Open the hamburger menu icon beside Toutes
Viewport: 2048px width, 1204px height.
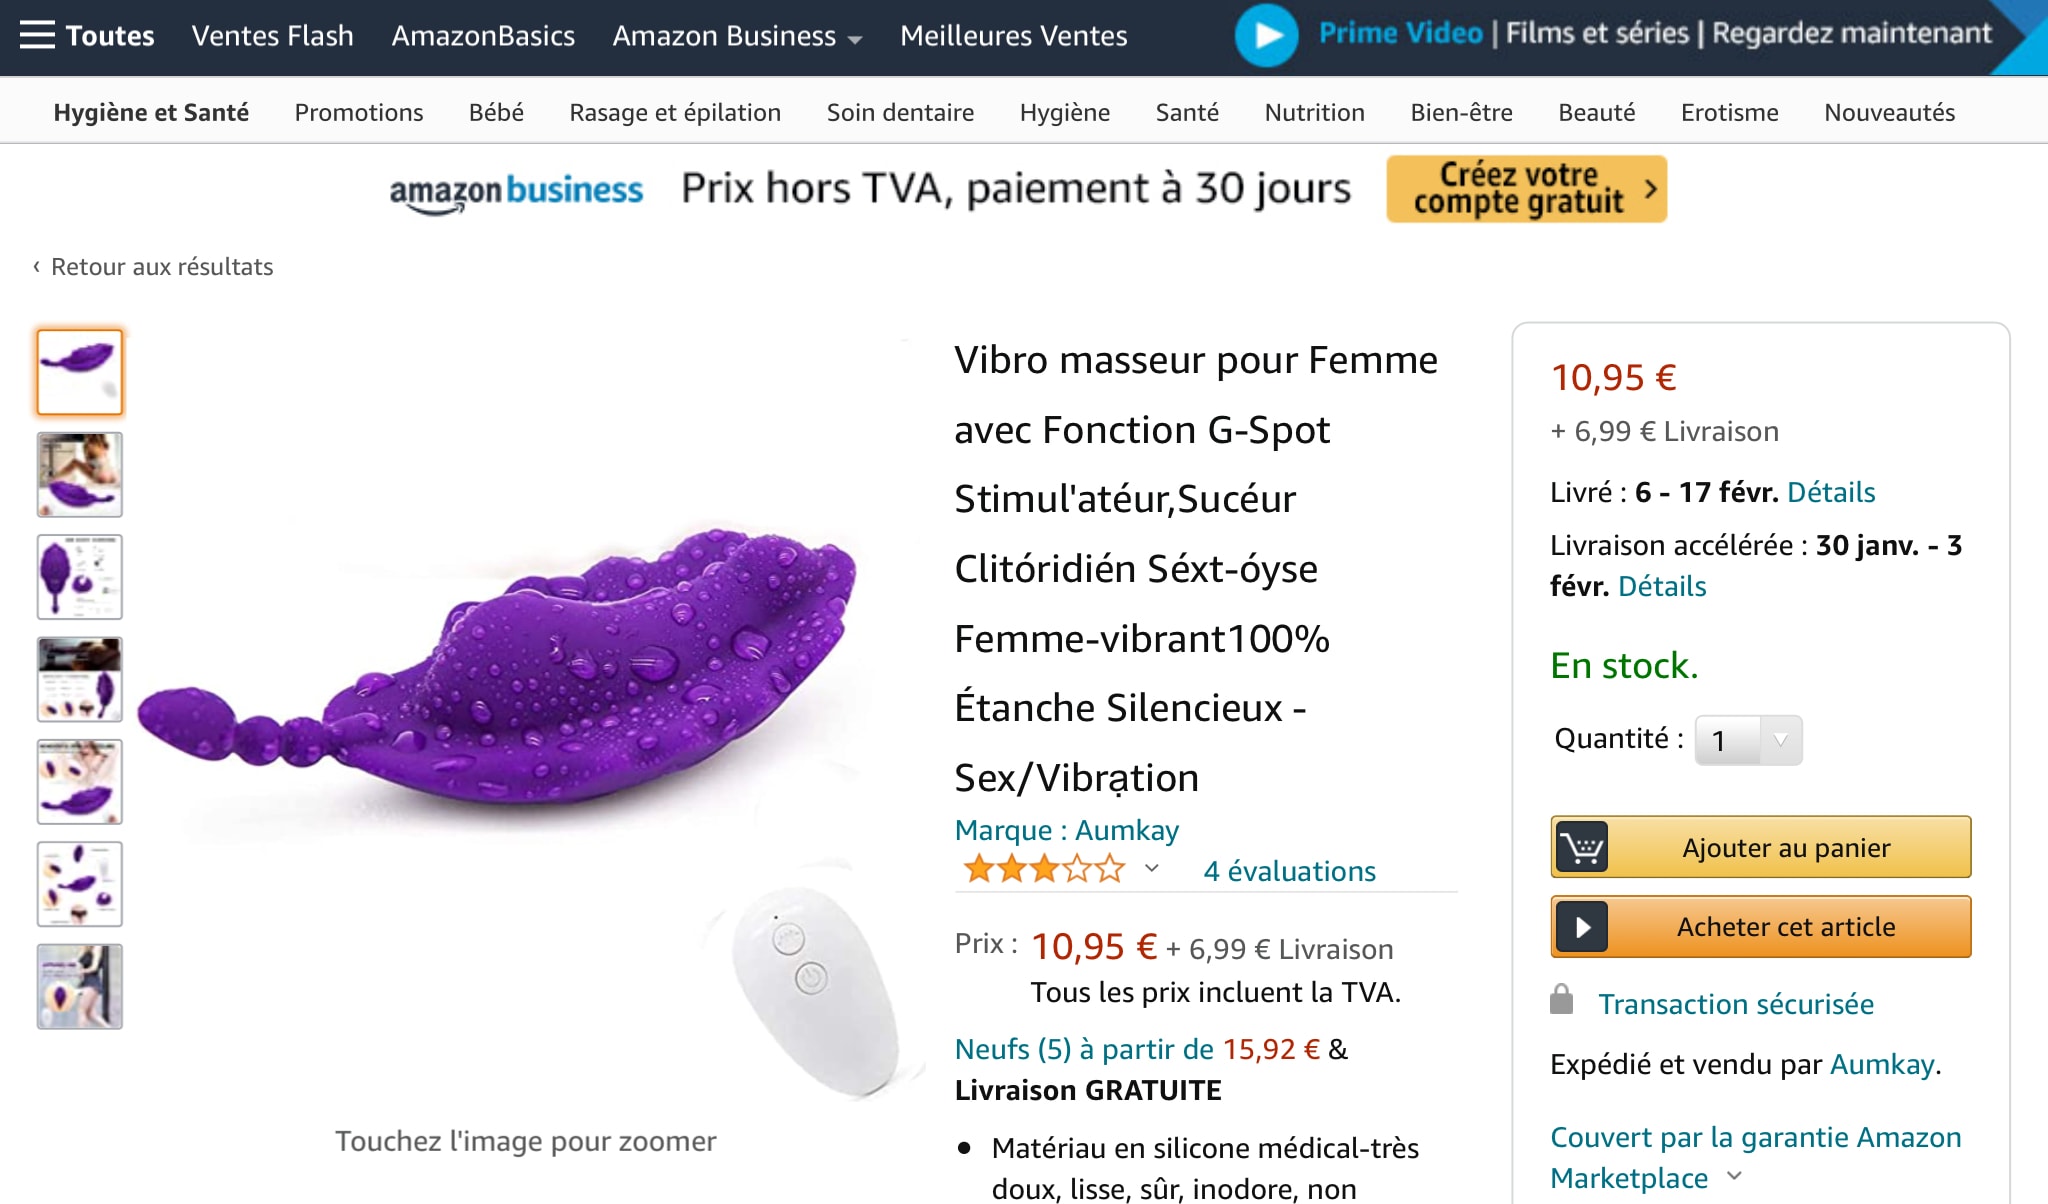coord(37,35)
